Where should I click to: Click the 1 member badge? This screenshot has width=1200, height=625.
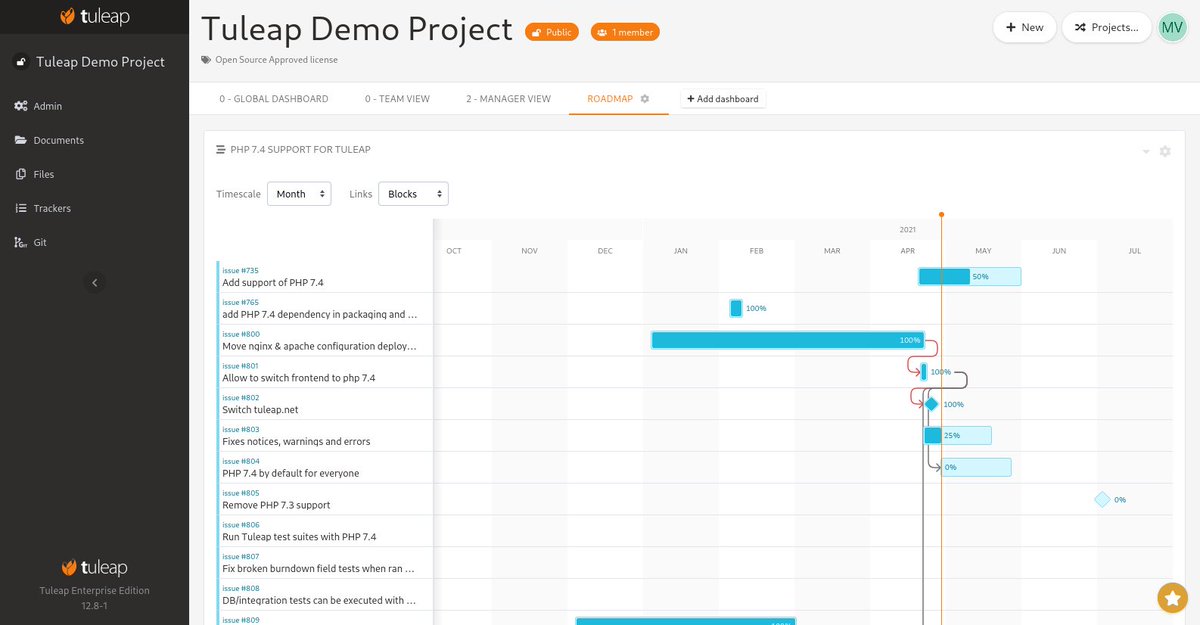[625, 32]
